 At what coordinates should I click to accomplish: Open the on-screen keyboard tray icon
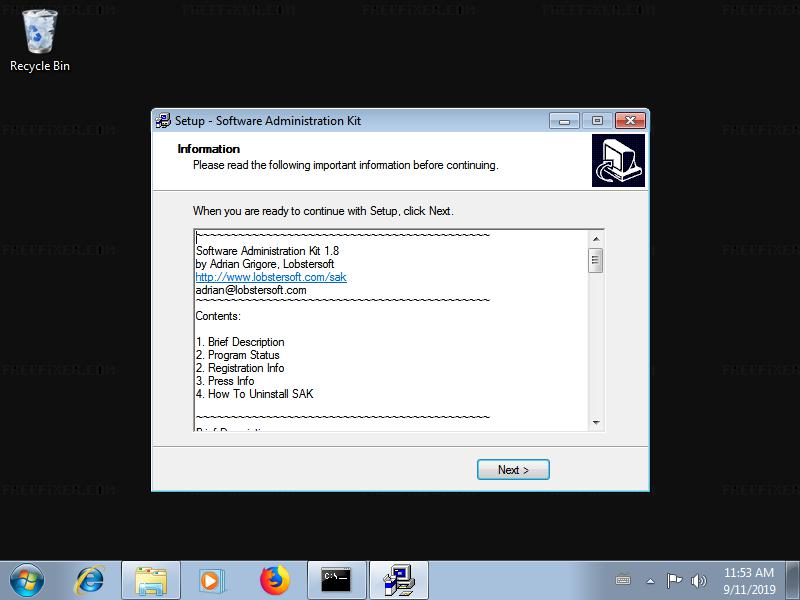(x=623, y=581)
